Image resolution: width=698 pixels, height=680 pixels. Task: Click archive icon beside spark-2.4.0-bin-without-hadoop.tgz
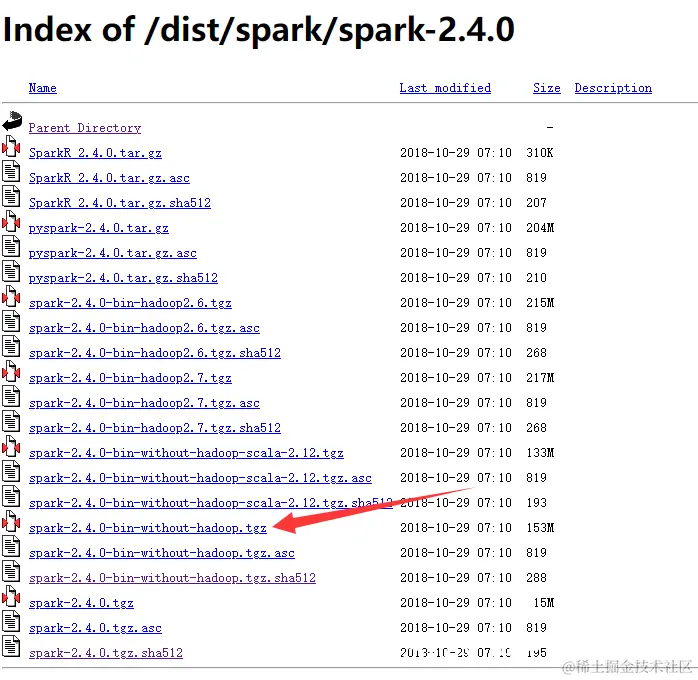[x=11, y=520]
